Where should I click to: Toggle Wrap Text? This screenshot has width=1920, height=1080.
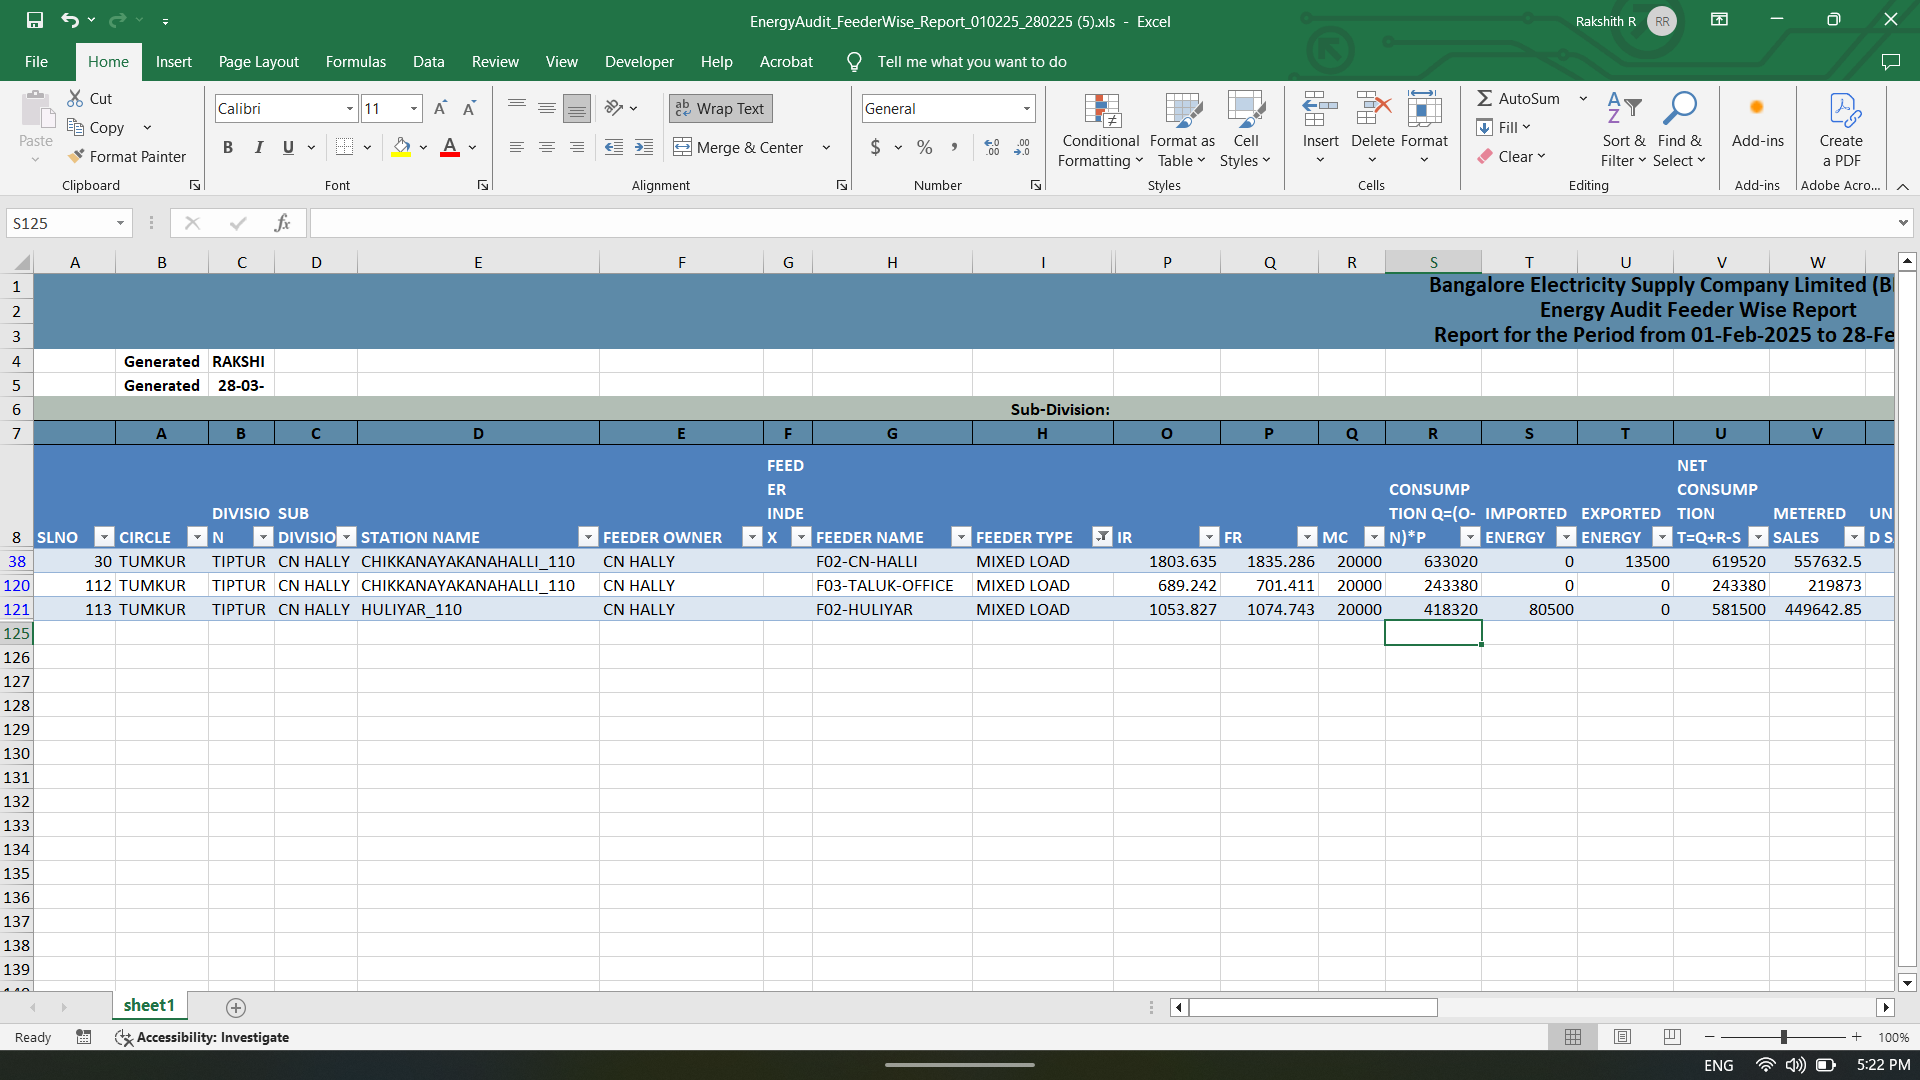point(720,108)
